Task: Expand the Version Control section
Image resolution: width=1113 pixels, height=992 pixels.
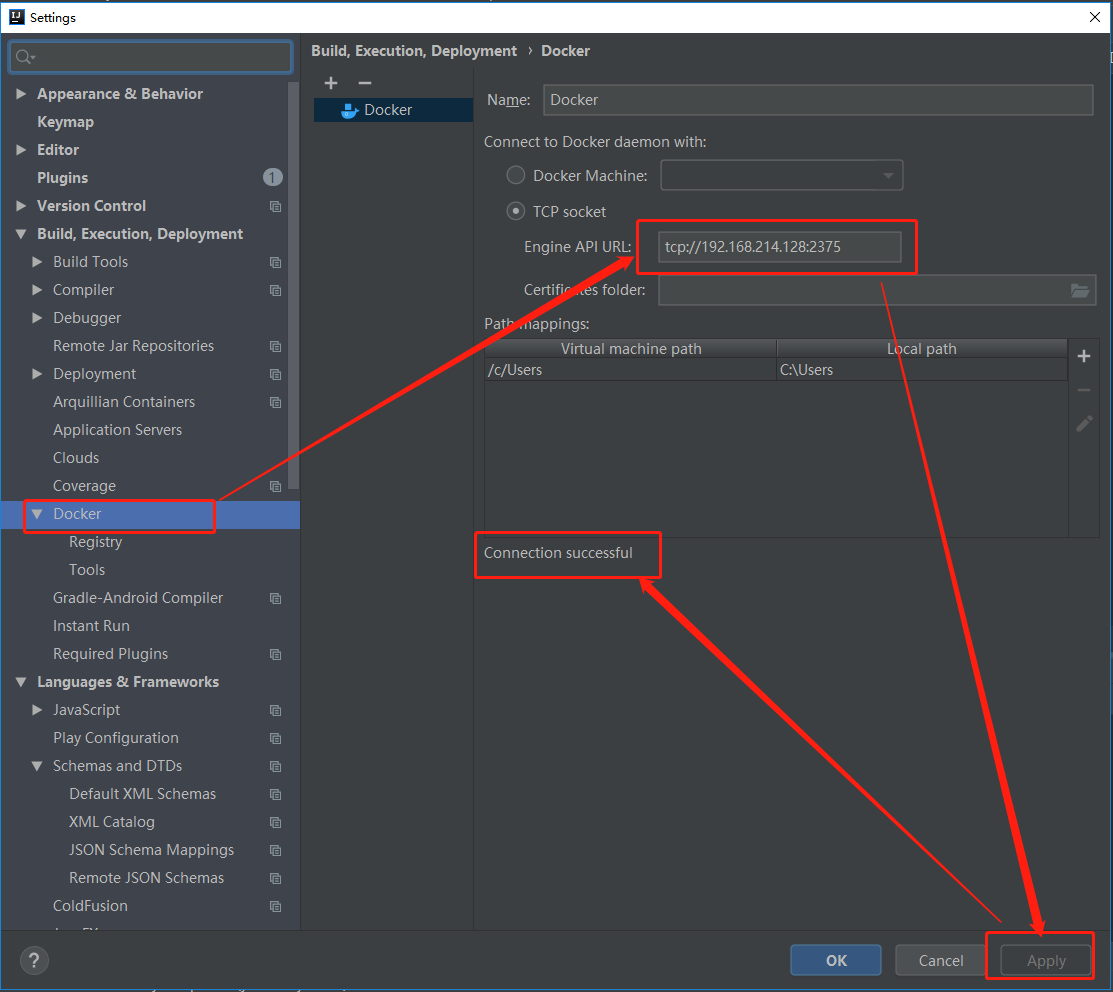Action: (21, 206)
